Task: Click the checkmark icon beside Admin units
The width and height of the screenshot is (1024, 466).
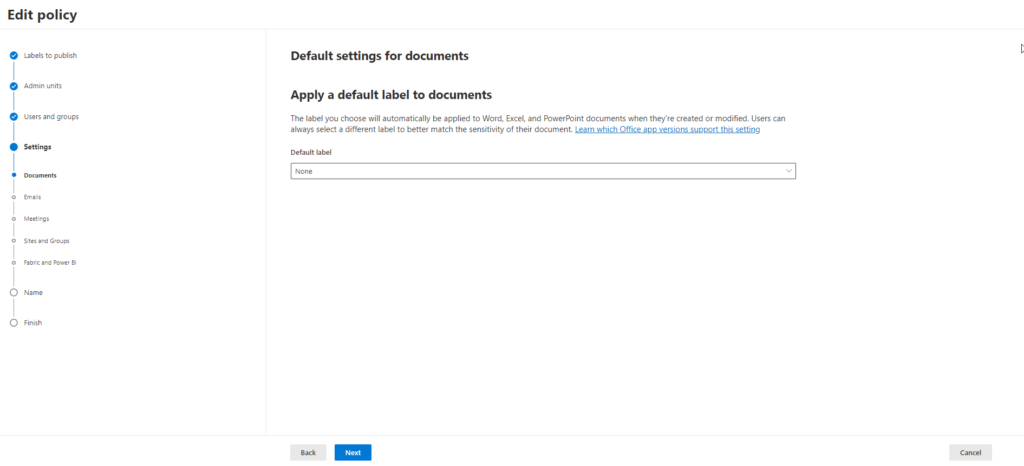Action: [13, 86]
